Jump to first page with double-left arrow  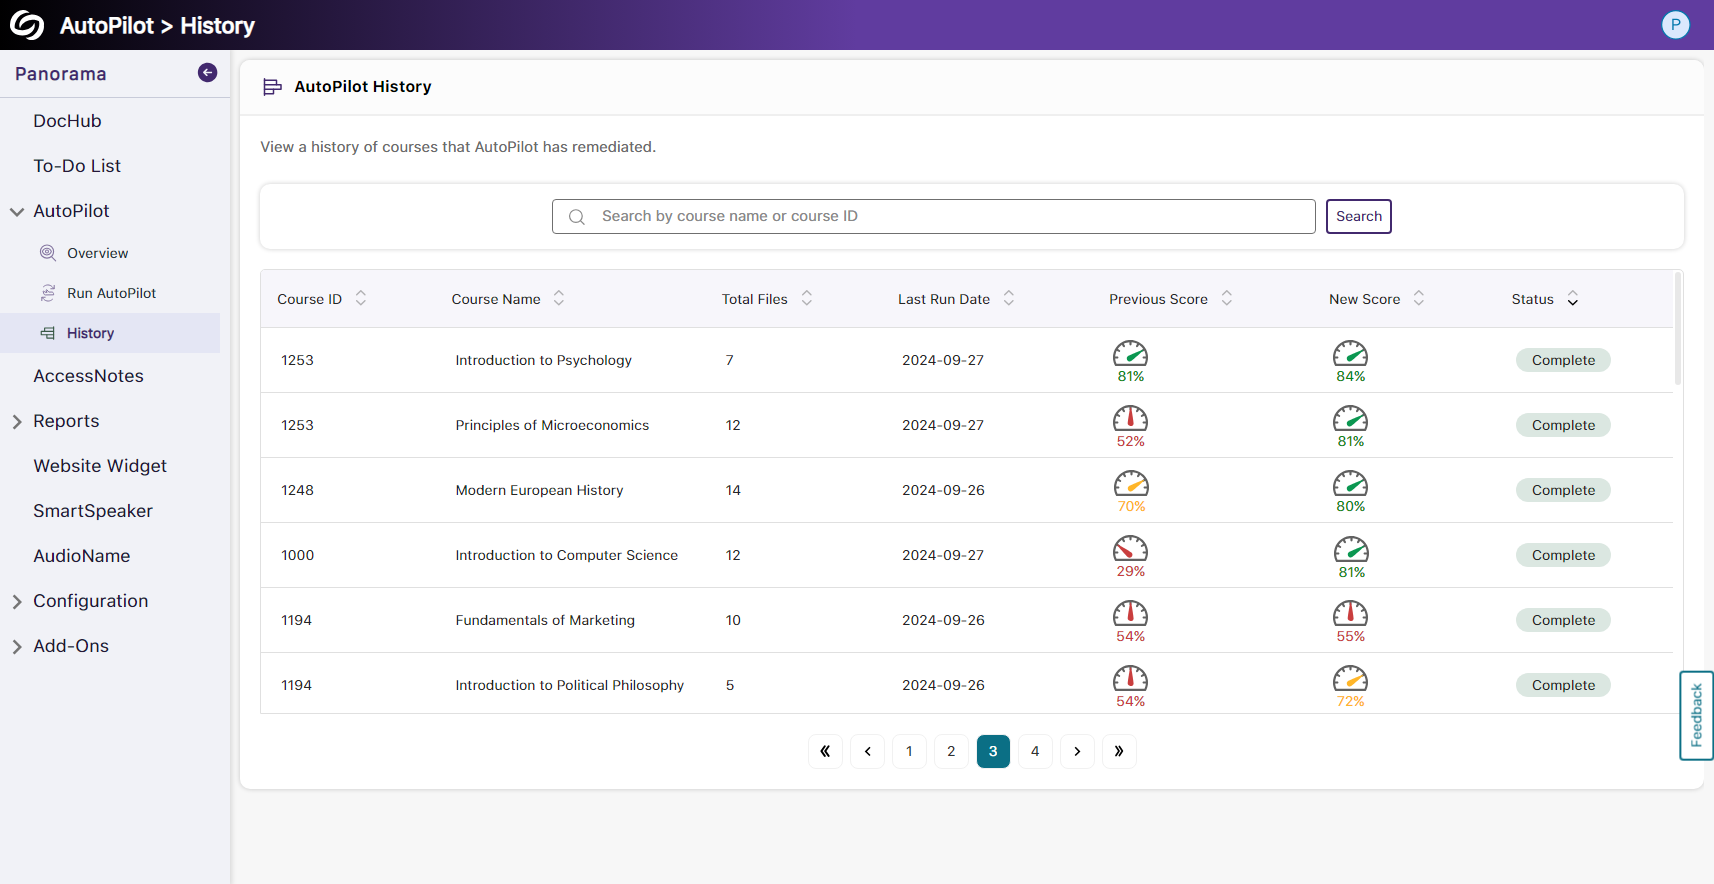[825, 751]
